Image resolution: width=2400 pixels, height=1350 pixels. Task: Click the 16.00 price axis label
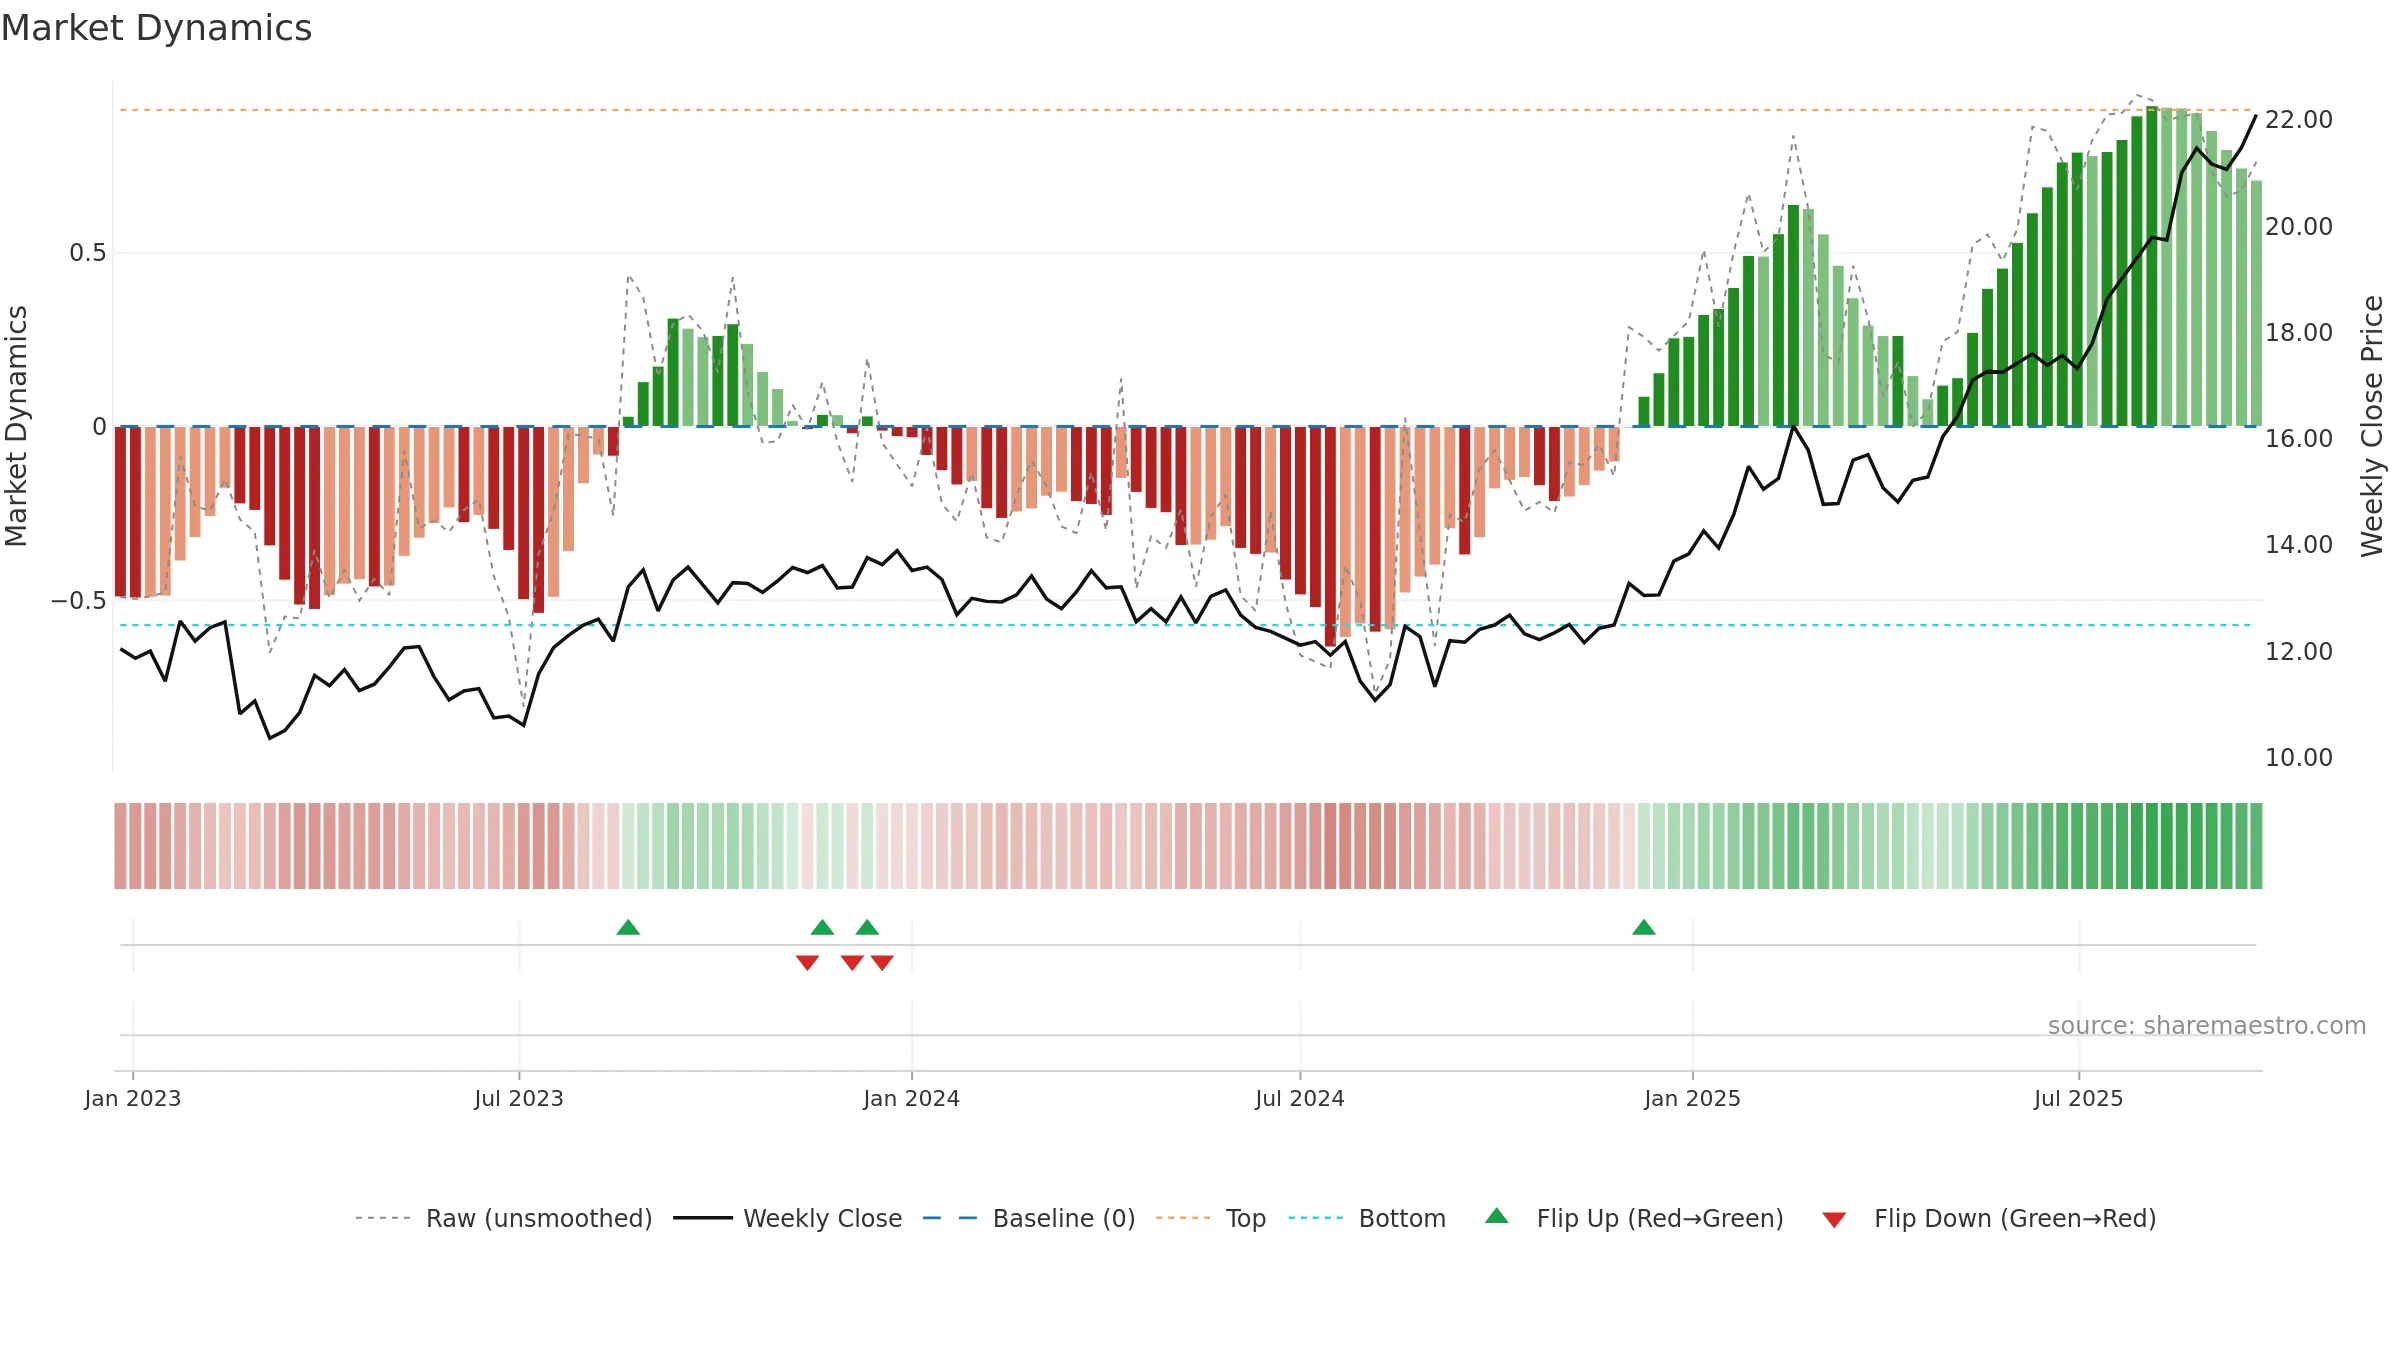point(2298,439)
